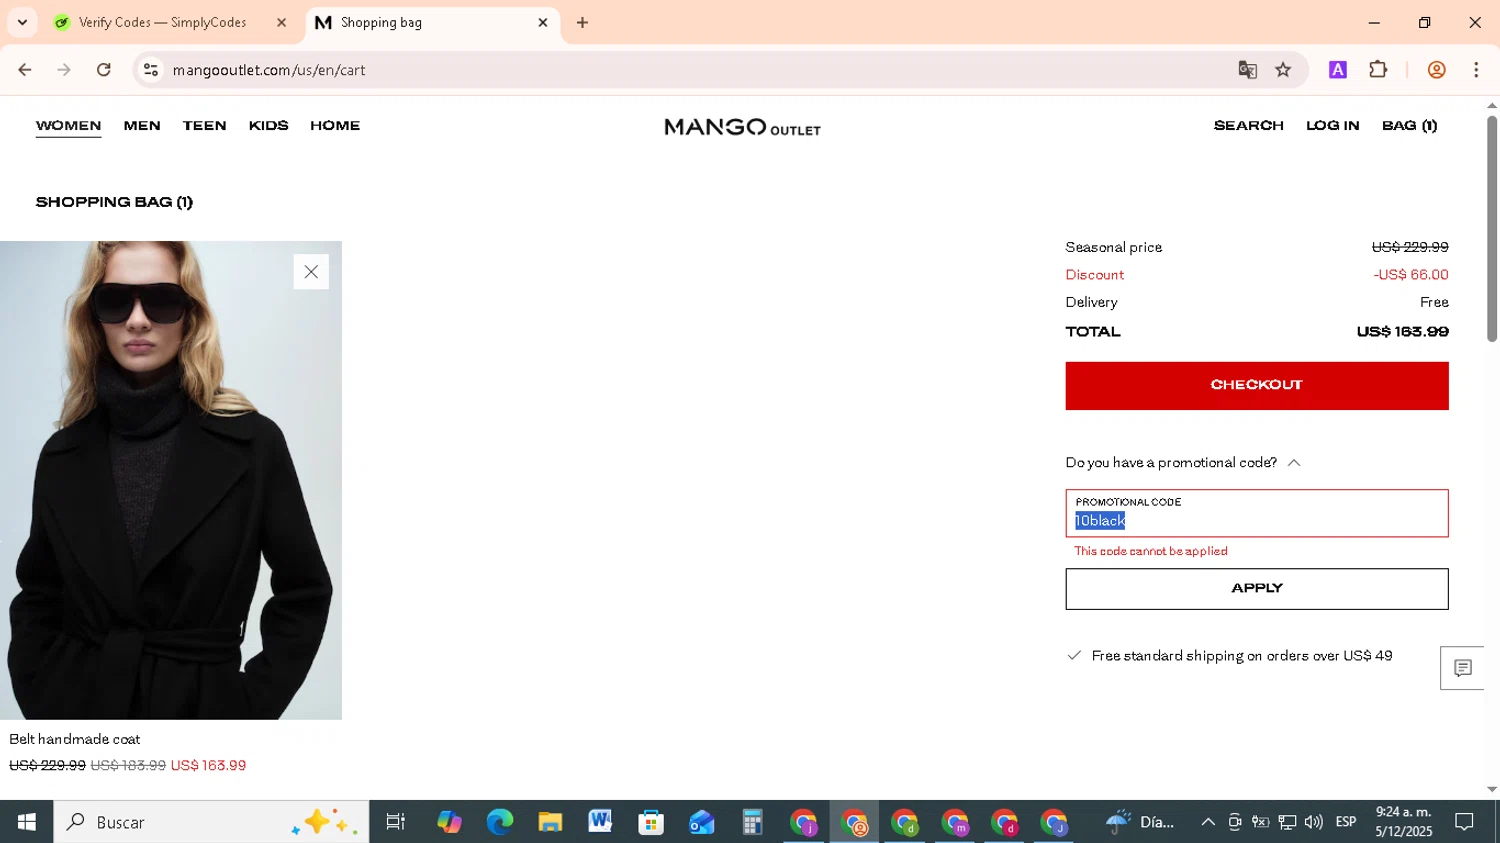This screenshot has width=1500, height=843.
Task: Close the Verify Codes tab
Action: tap(281, 22)
